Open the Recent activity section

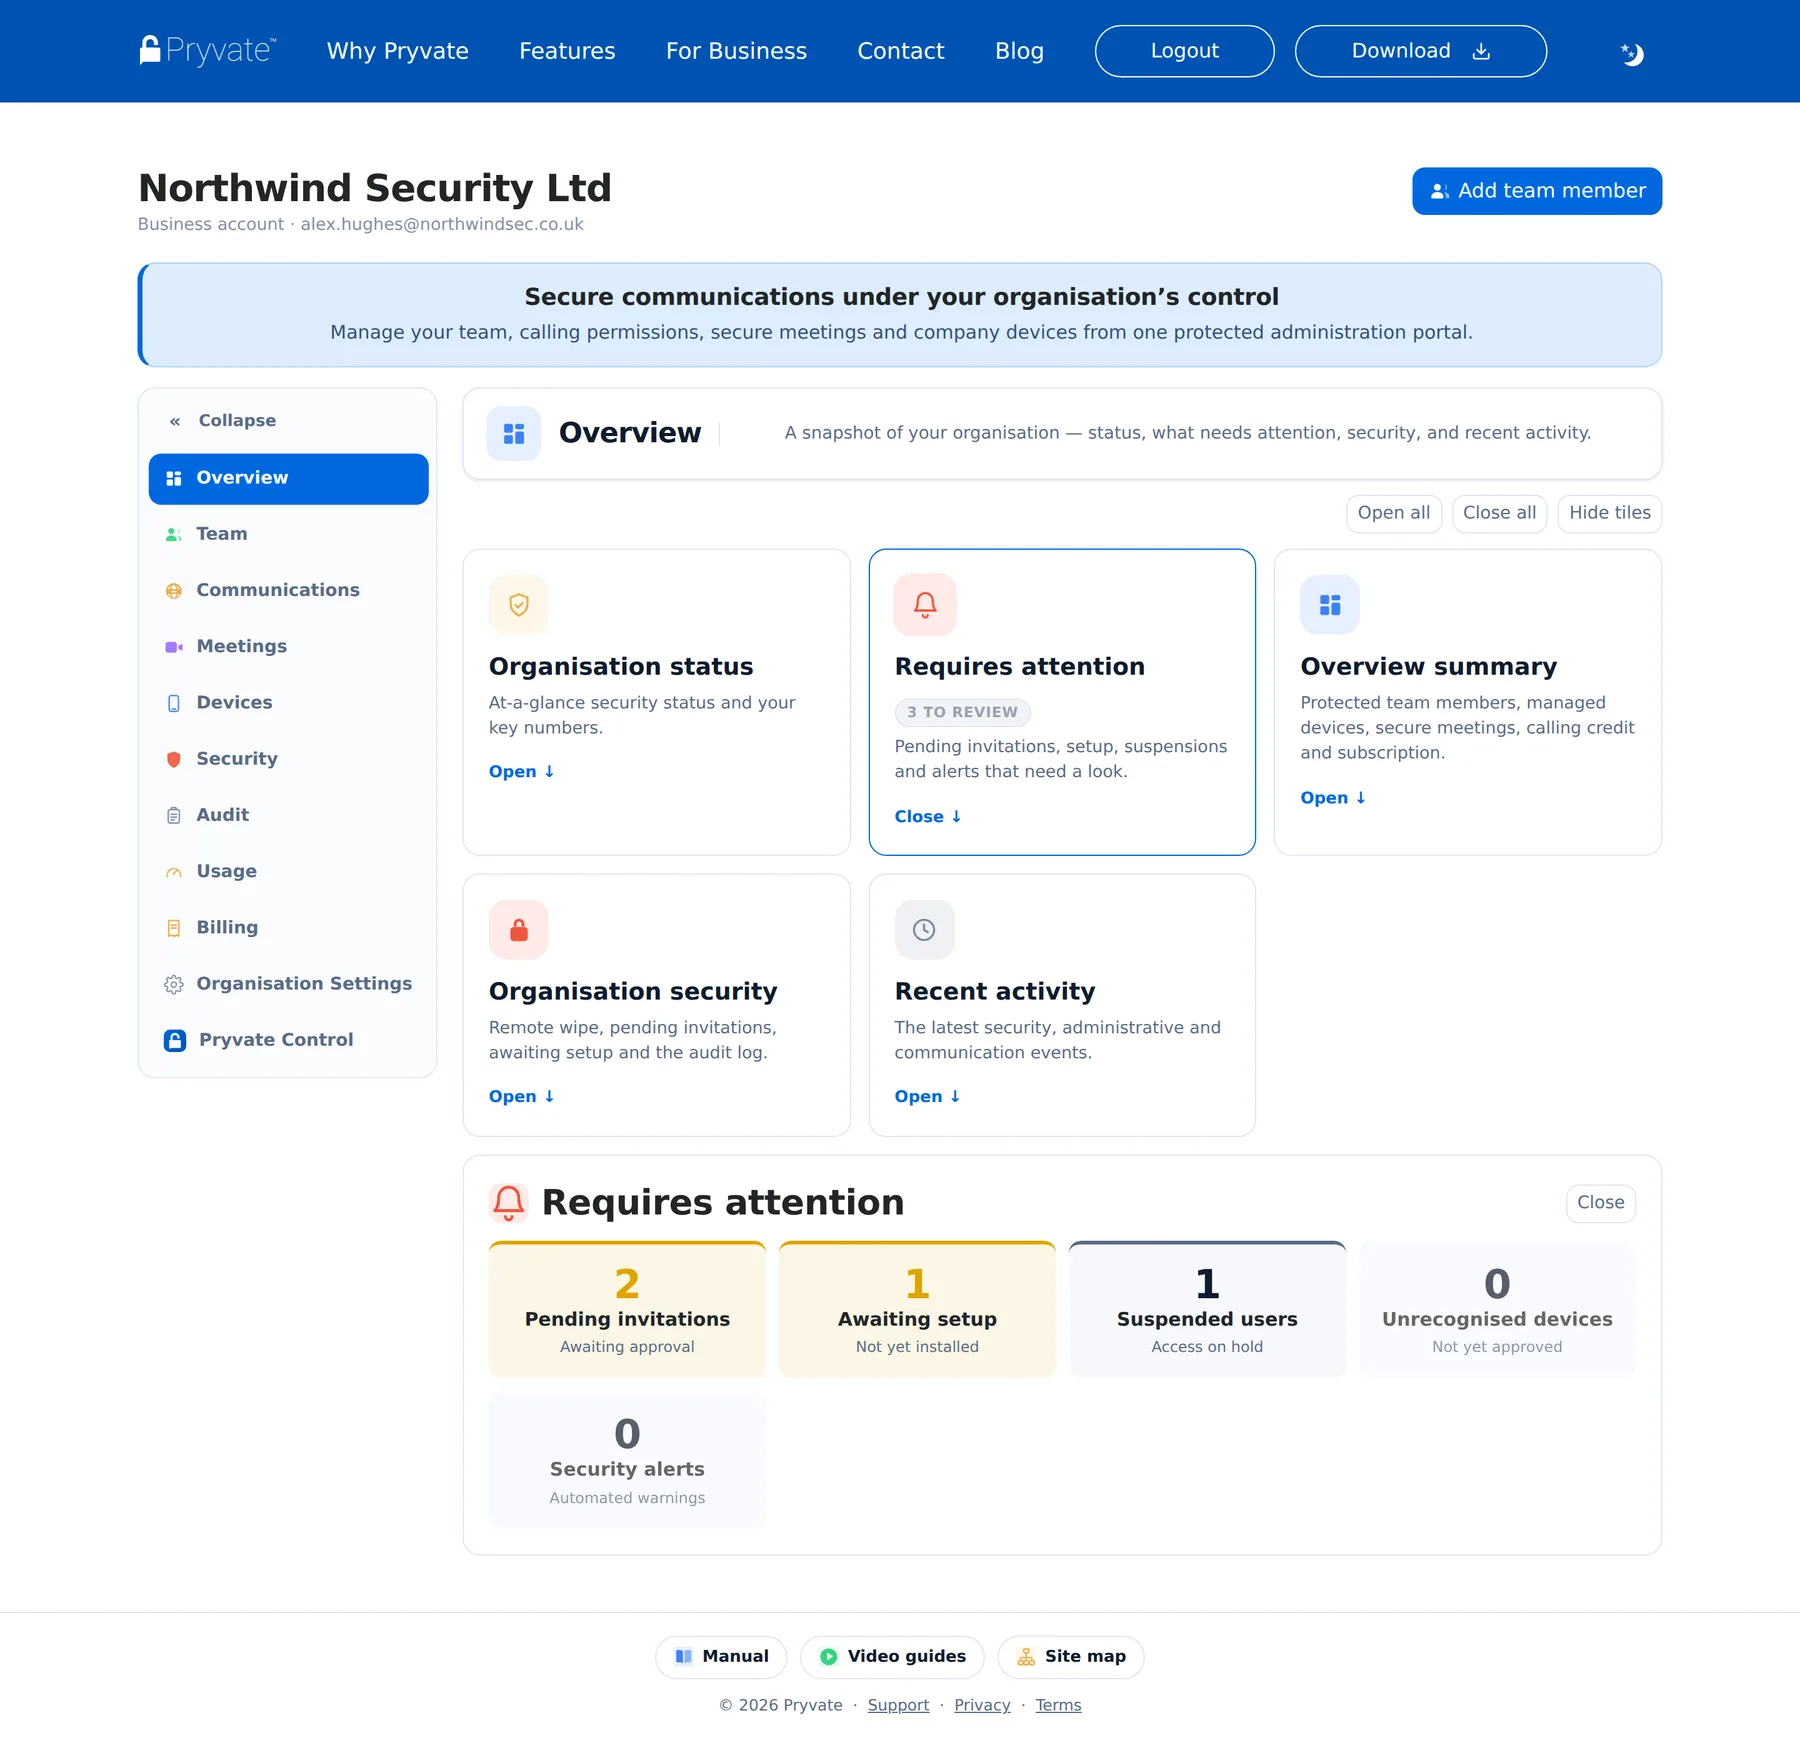[x=927, y=1096]
